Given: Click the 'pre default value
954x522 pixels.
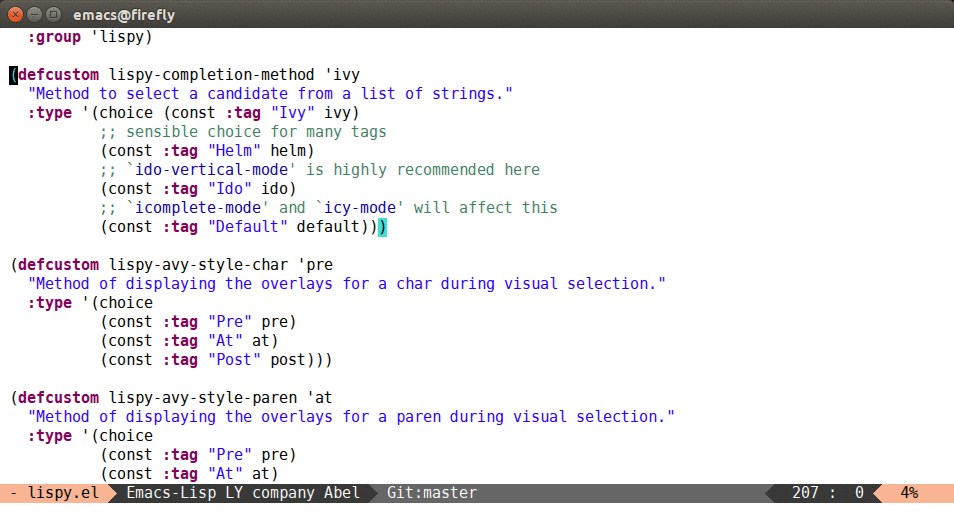Looking at the screenshot, I should coord(315,265).
